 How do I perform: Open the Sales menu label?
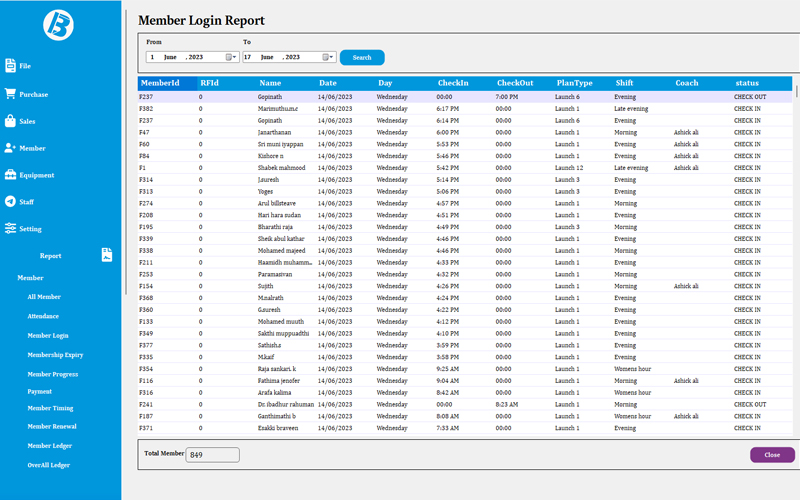click(27, 121)
